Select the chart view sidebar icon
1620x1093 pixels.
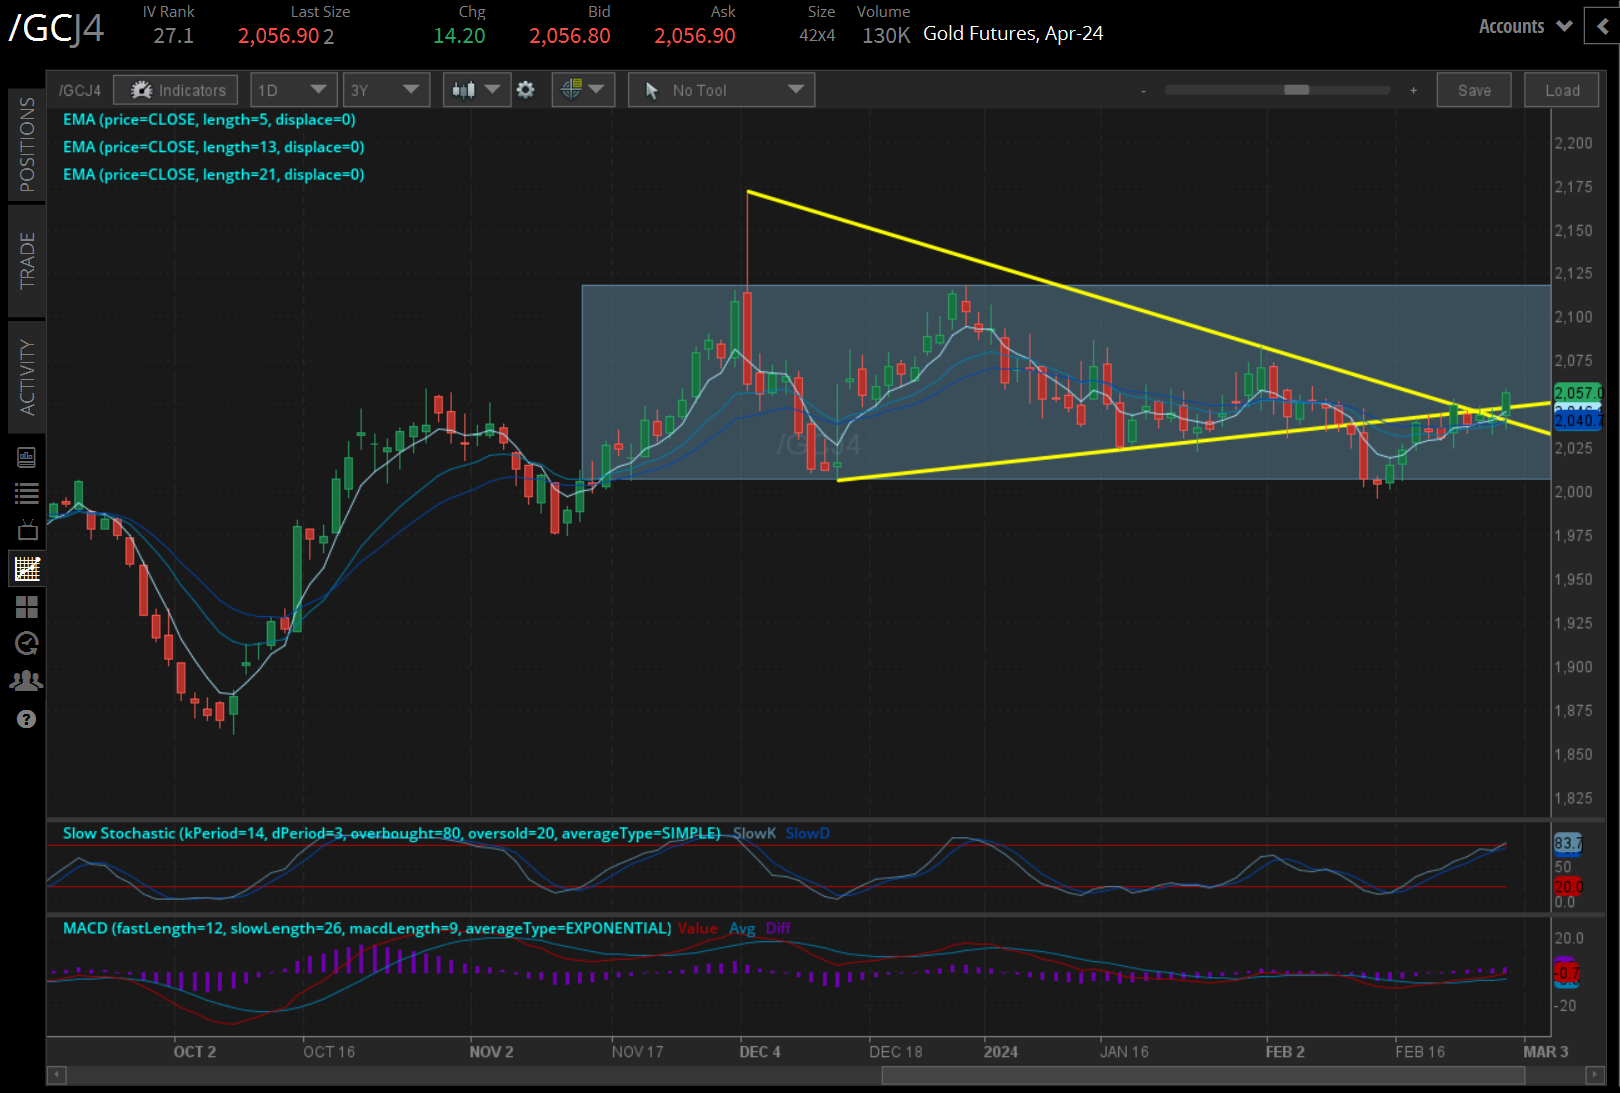click(27, 569)
